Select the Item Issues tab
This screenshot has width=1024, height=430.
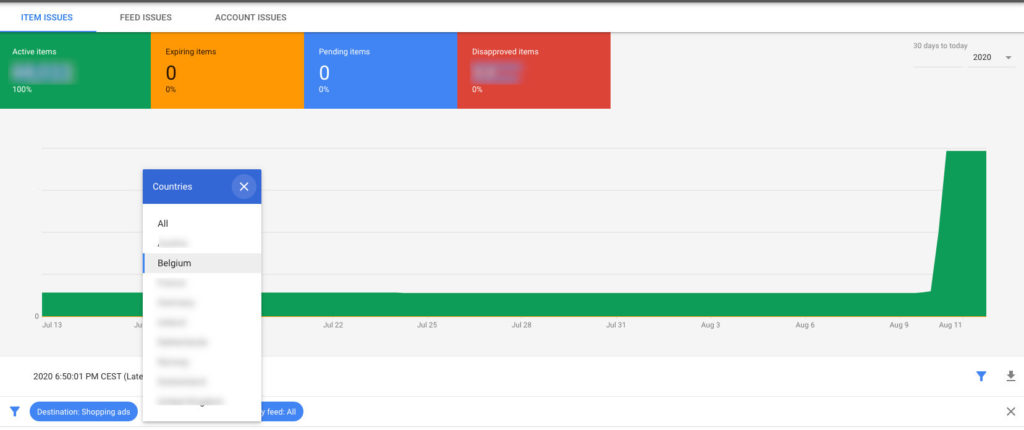(48, 17)
